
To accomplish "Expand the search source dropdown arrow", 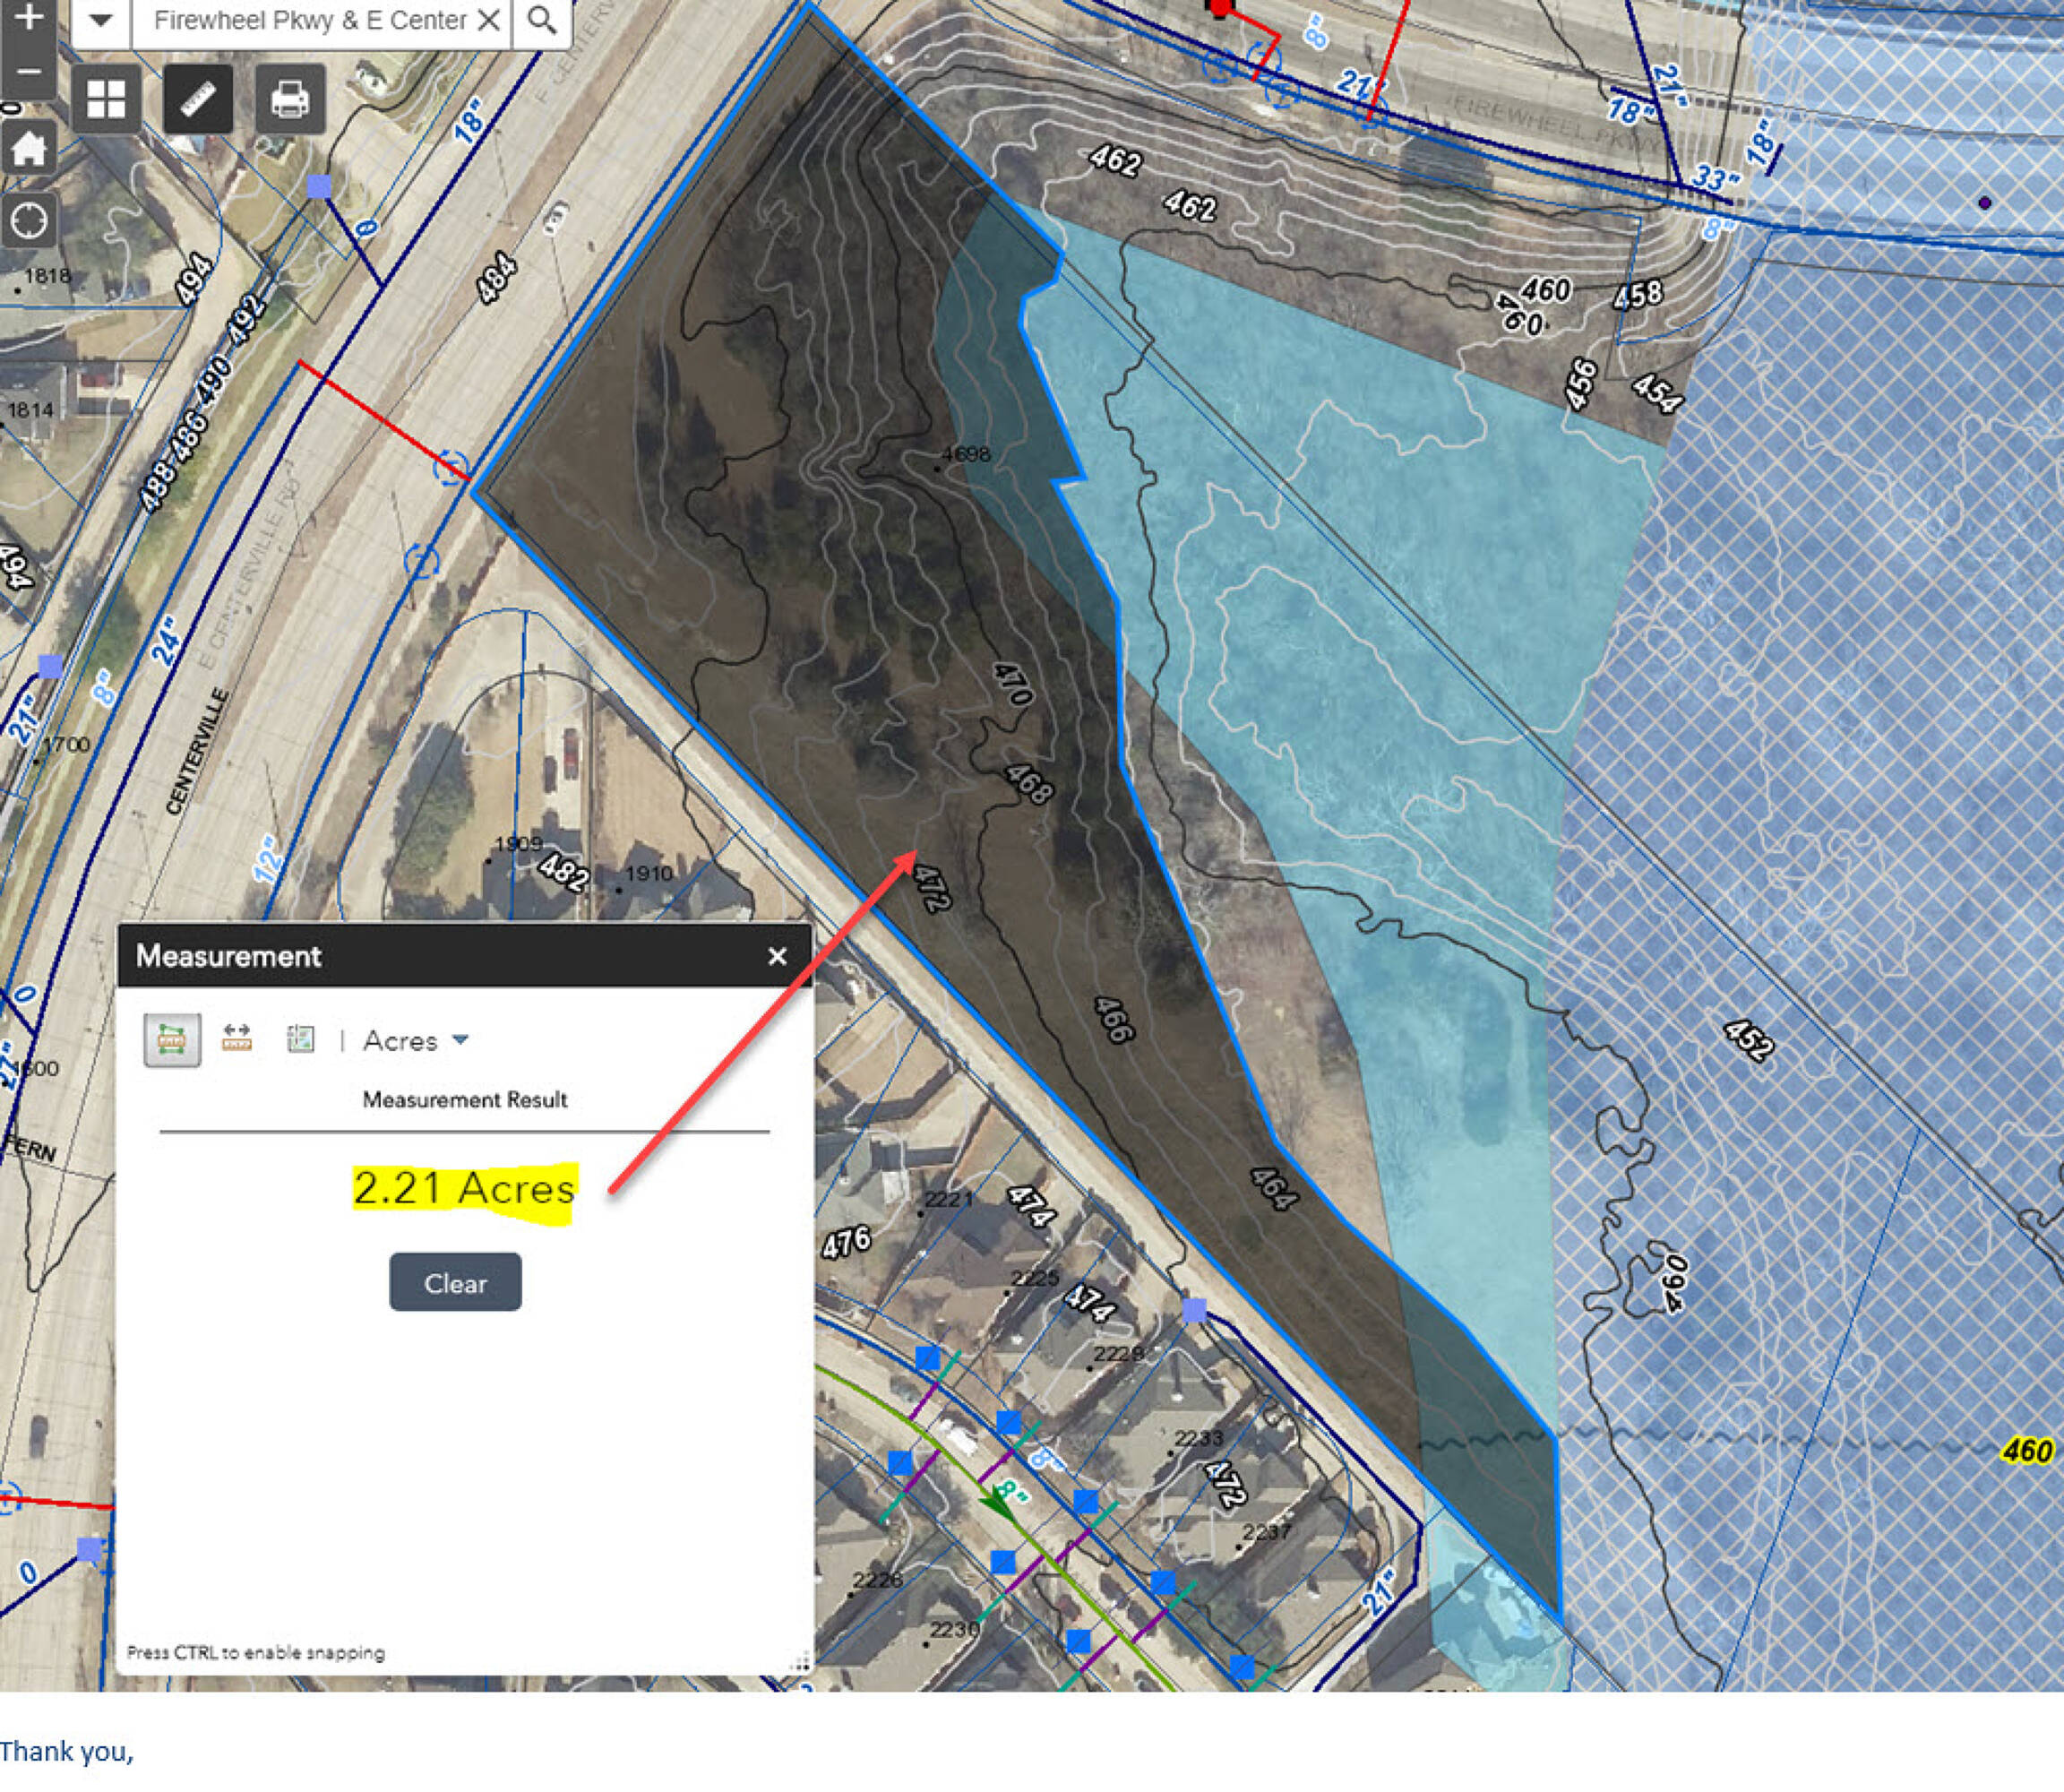I will pyautogui.click(x=100, y=20).
